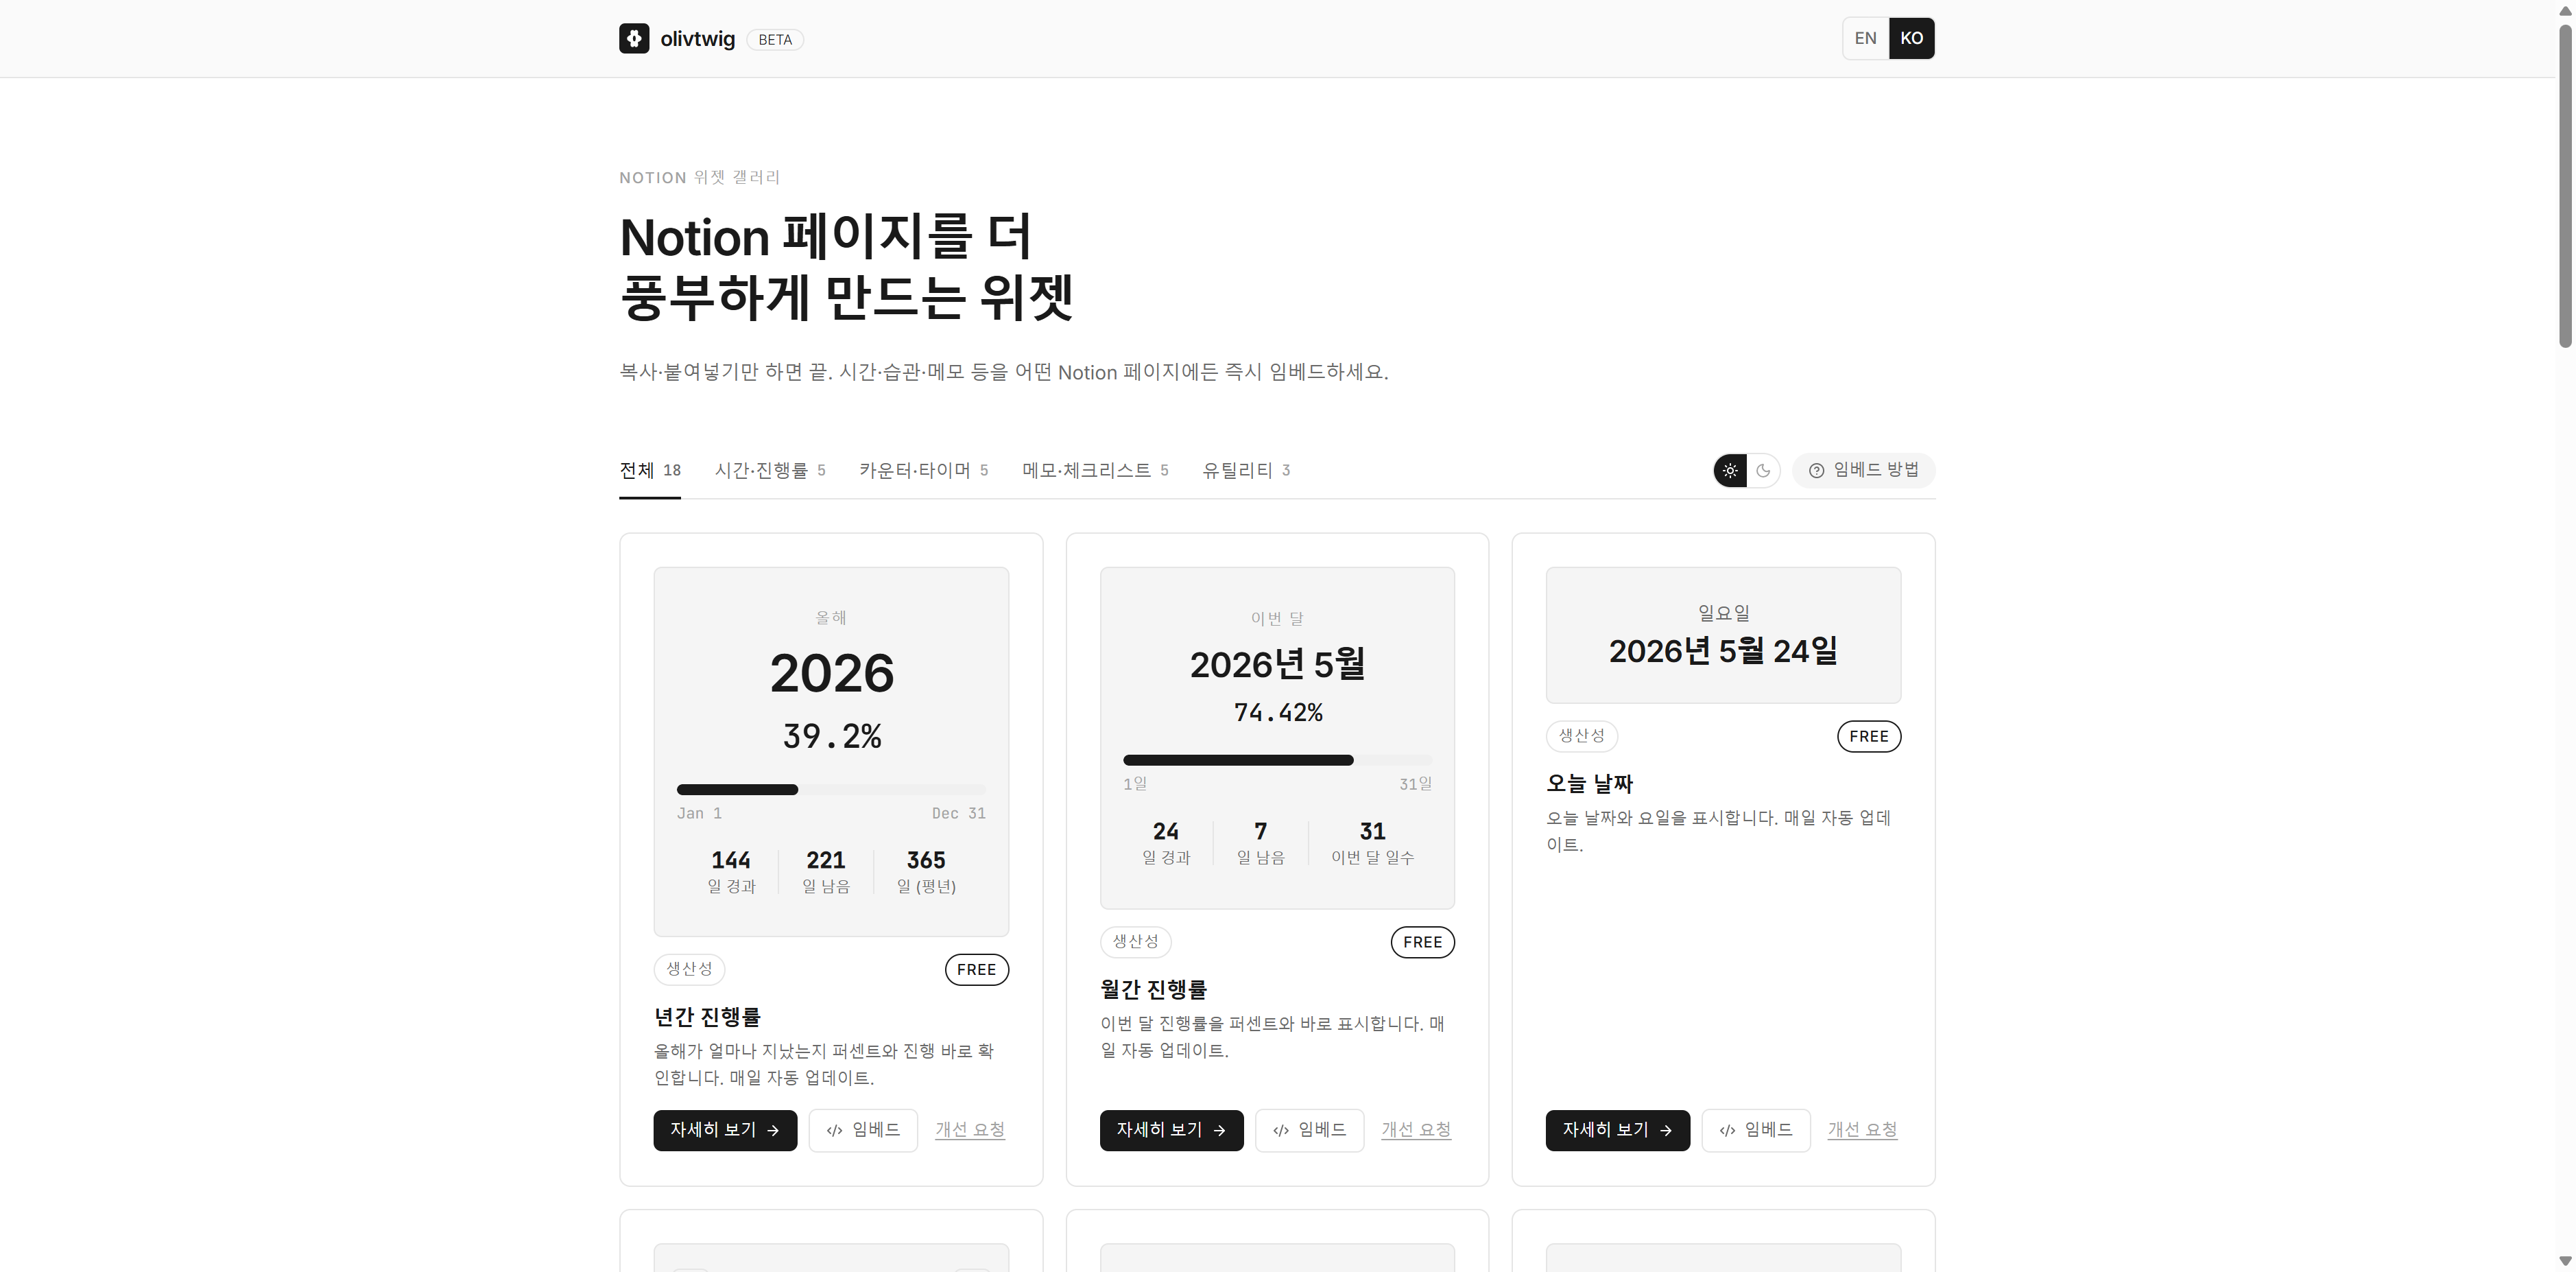Switch to light theme sun icon

1730,470
